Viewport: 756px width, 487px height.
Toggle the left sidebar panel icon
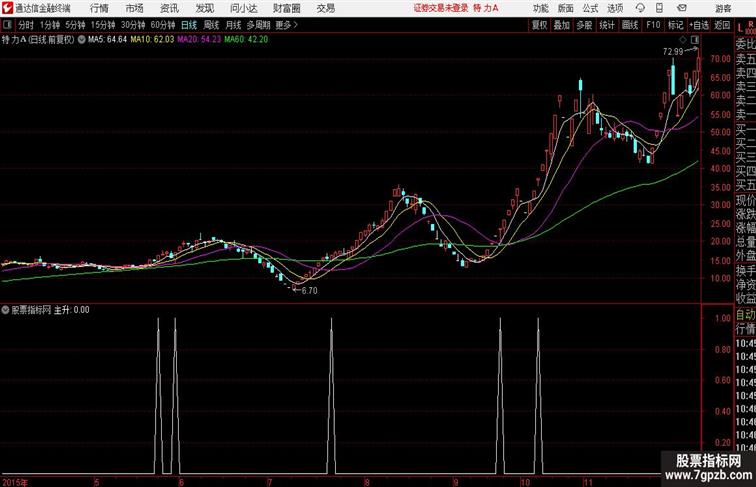pyautogui.click(x=7, y=25)
